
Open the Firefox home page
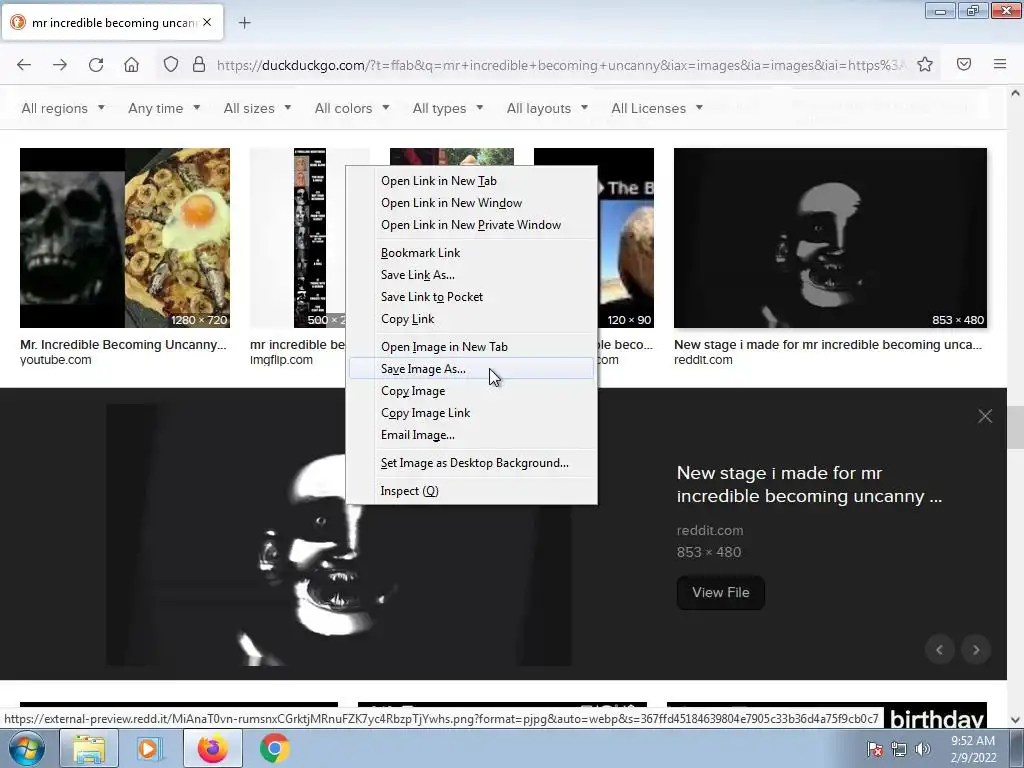(x=131, y=65)
